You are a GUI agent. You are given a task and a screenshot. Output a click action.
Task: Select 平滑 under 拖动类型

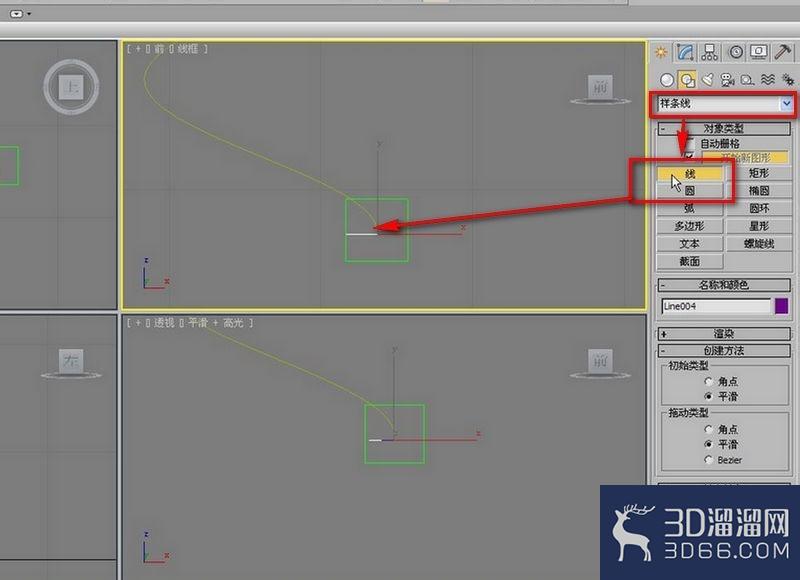(x=708, y=444)
